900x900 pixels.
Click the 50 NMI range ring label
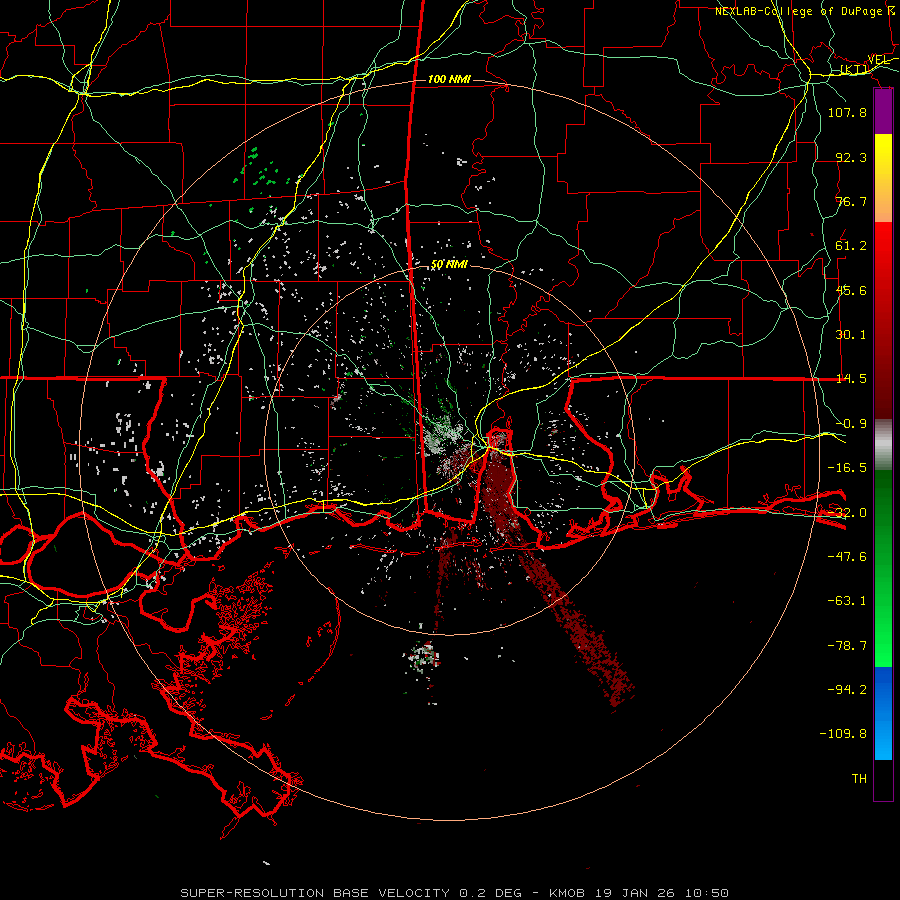(449, 265)
